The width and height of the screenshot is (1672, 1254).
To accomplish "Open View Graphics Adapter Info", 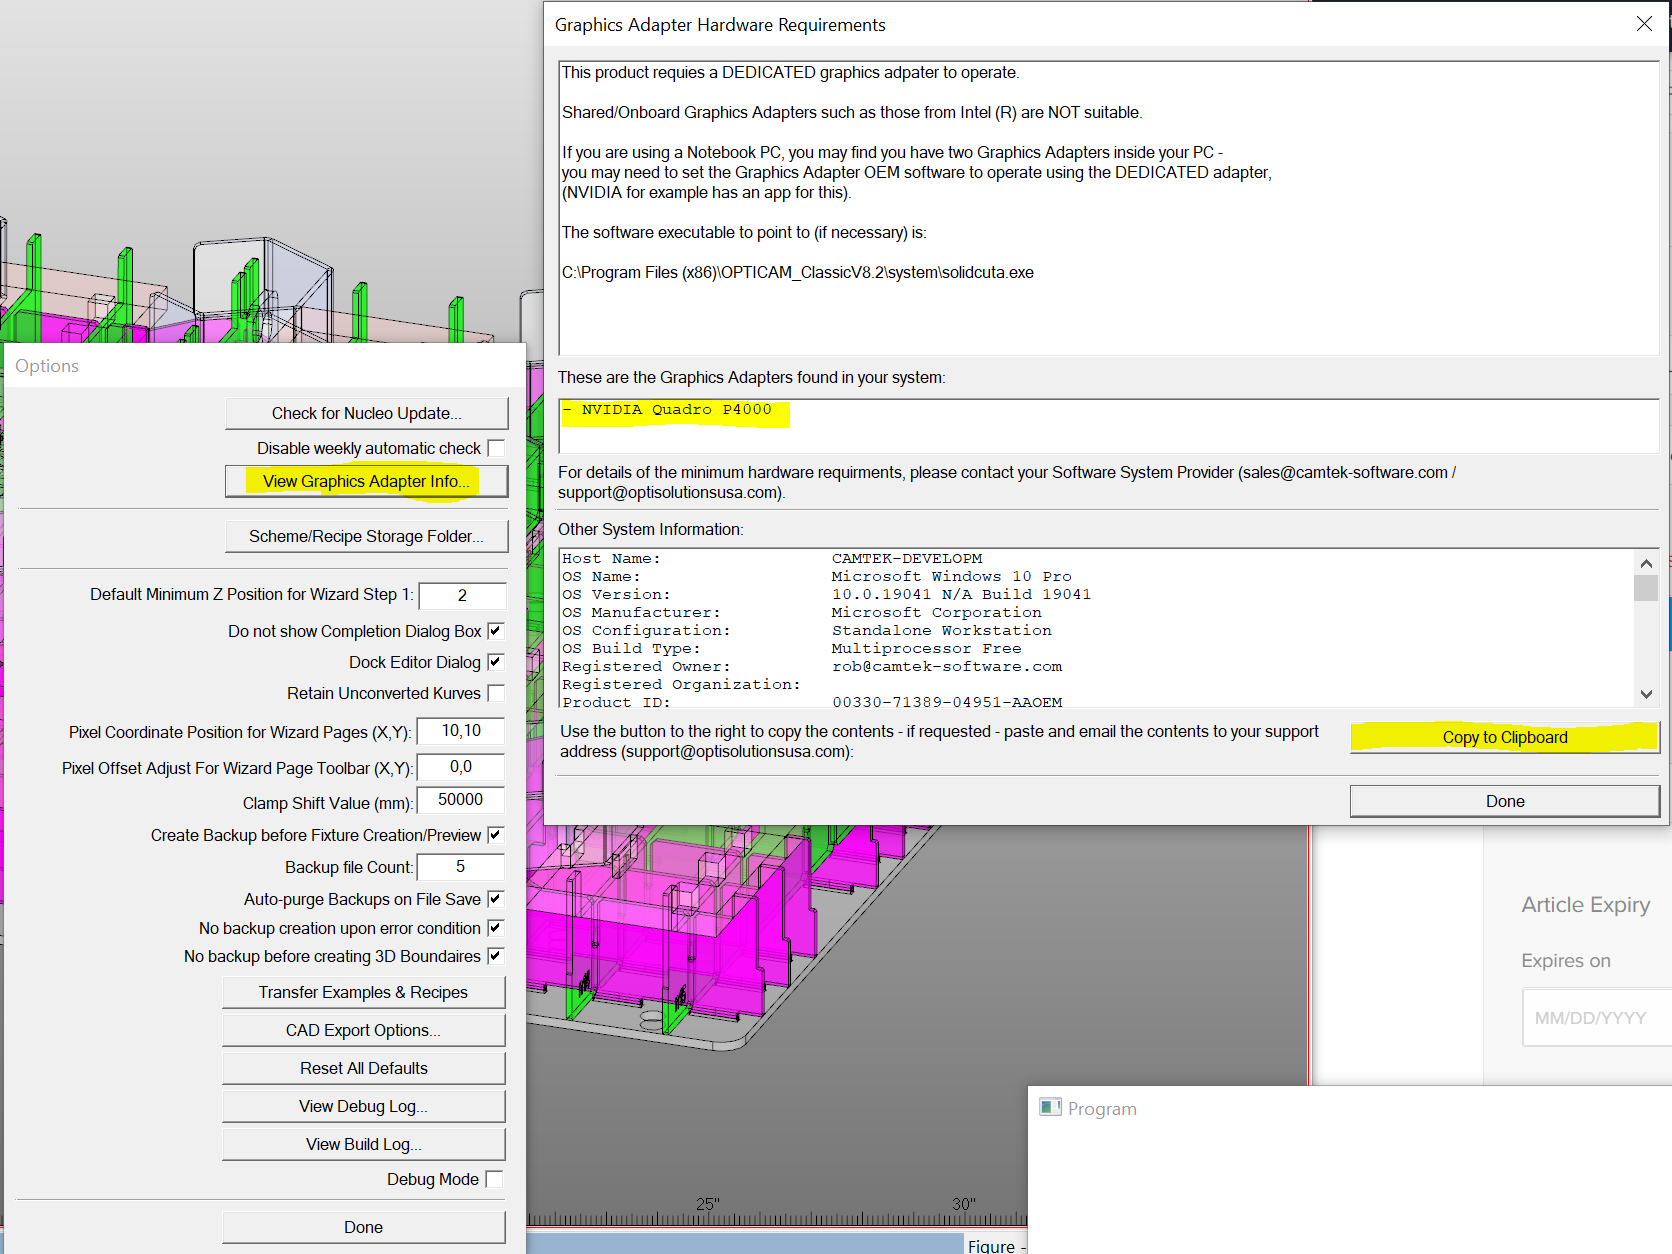I will click(x=367, y=481).
